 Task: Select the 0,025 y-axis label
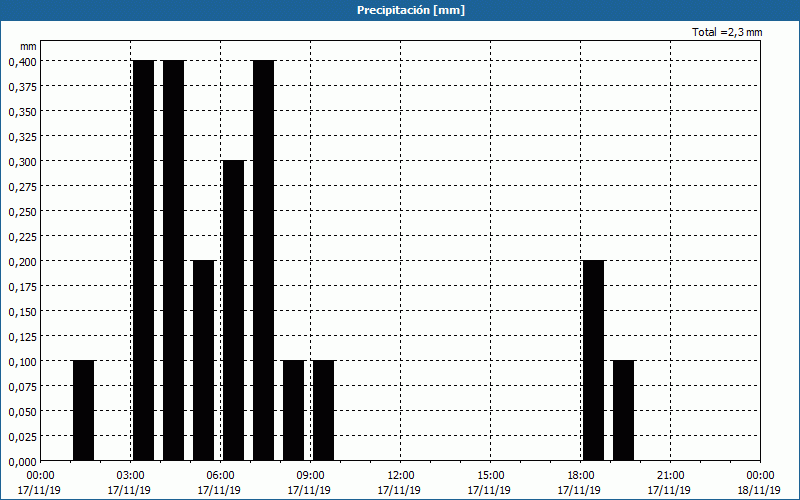[22, 437]
